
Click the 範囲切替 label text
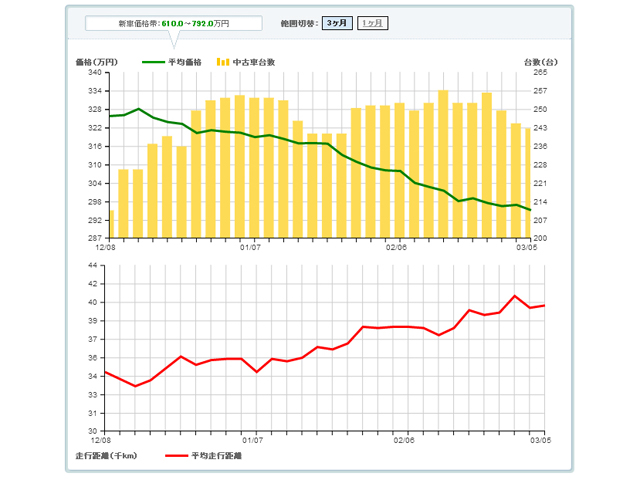300,22
